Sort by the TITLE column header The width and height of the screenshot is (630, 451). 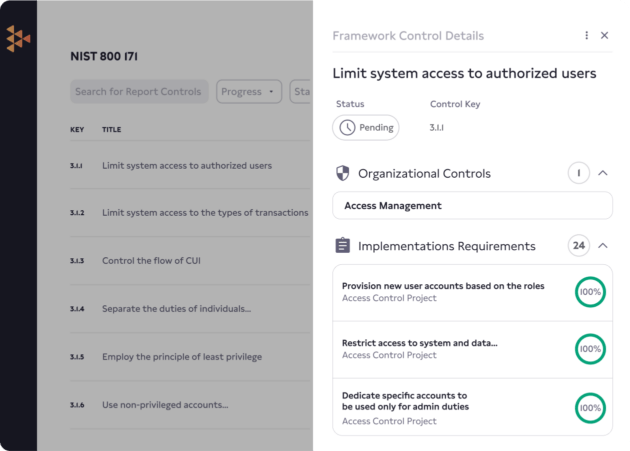tap(111, 130)
